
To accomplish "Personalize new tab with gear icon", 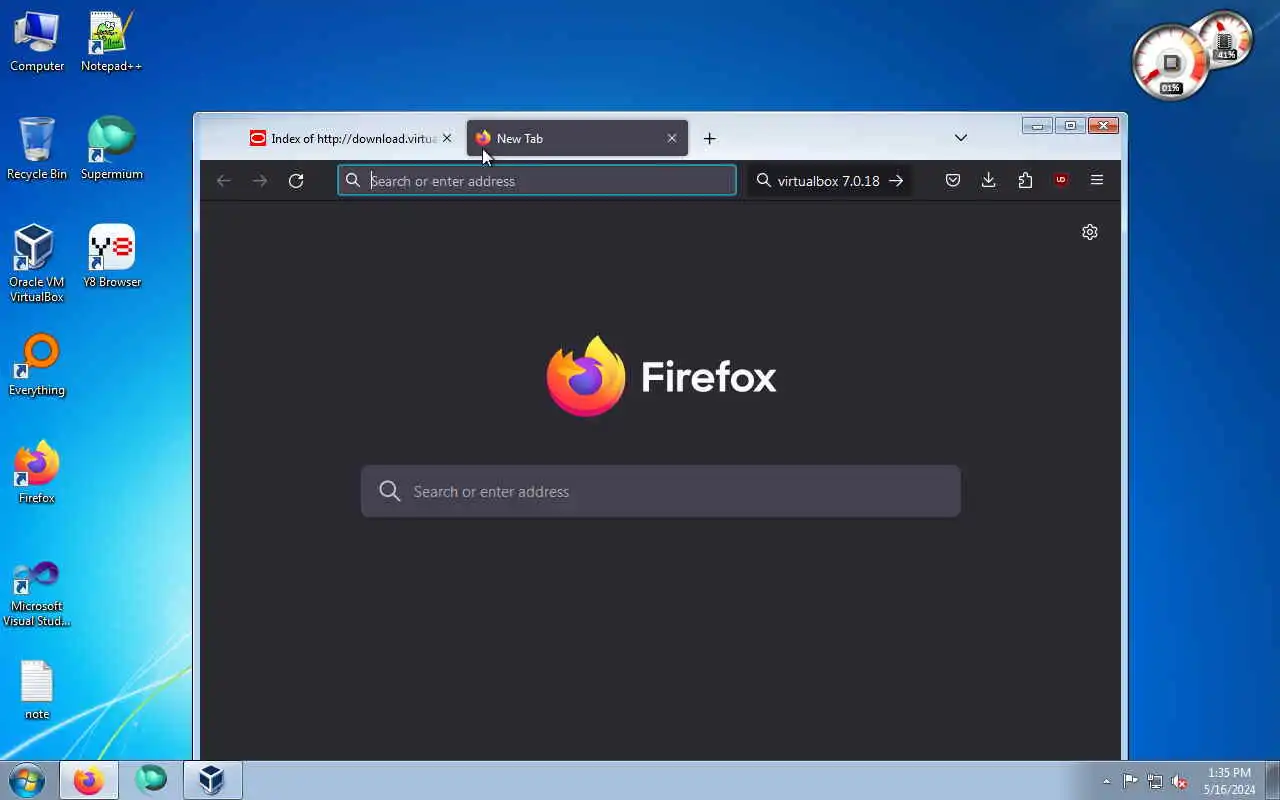I will click(x=1090, y=232).
